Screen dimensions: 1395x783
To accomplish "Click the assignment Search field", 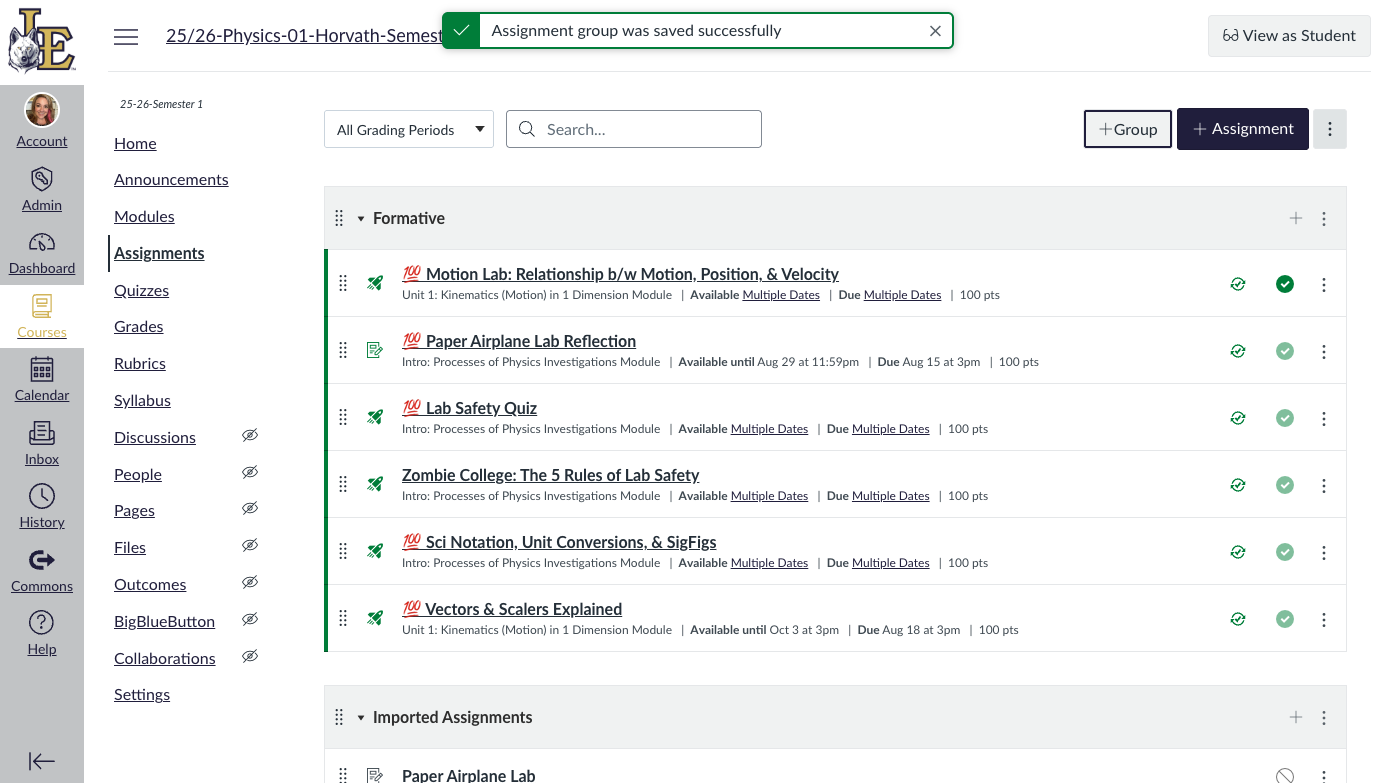I will [634, 129].
